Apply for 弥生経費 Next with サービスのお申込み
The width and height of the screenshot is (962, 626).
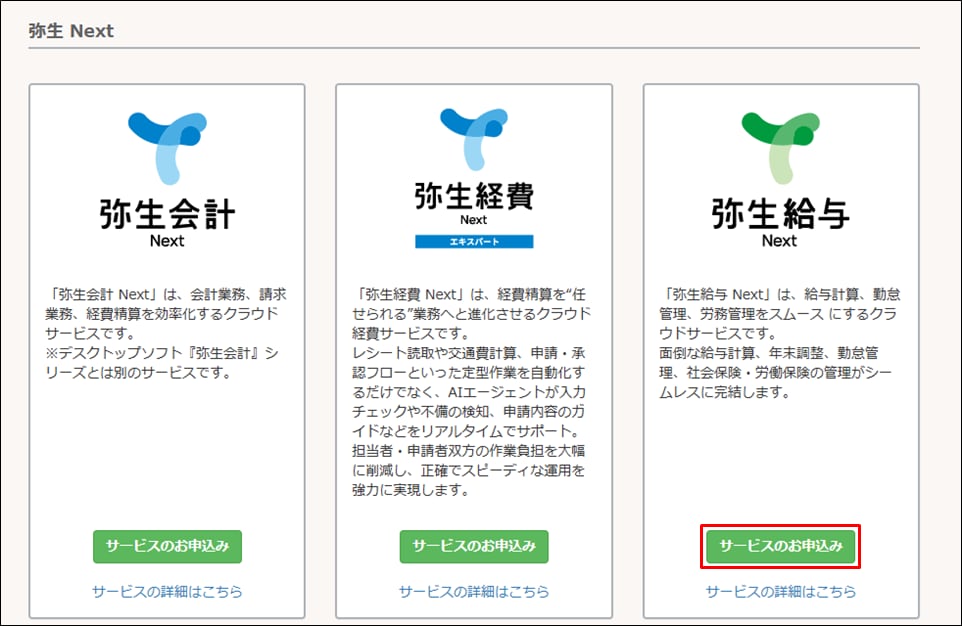pos(474,546)
